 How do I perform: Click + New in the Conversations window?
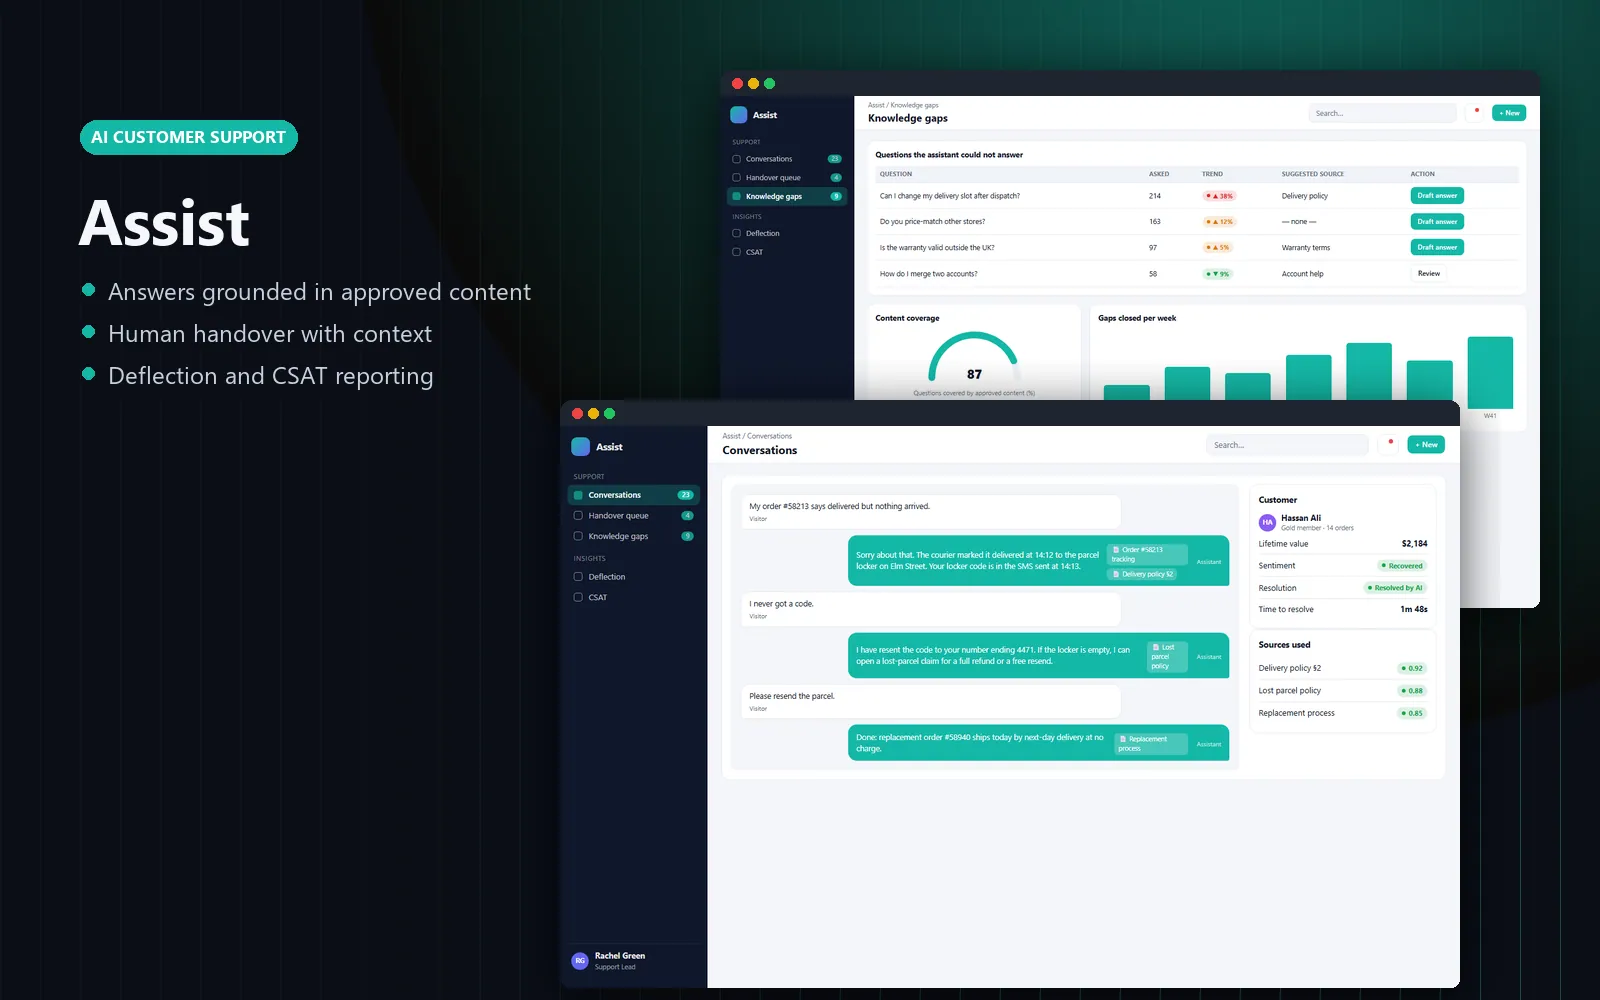point(1426,445)
